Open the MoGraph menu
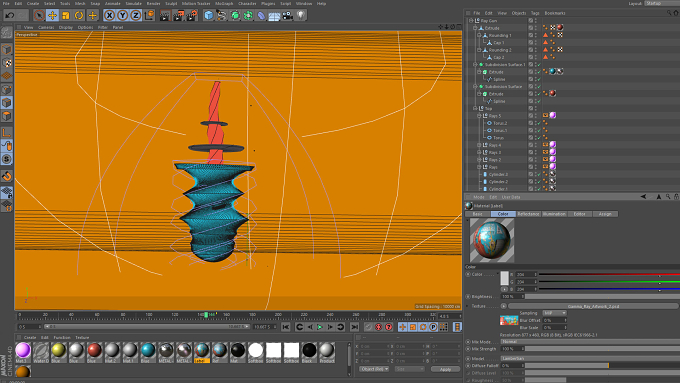This screenshot has width=680, height=383. 224,3
